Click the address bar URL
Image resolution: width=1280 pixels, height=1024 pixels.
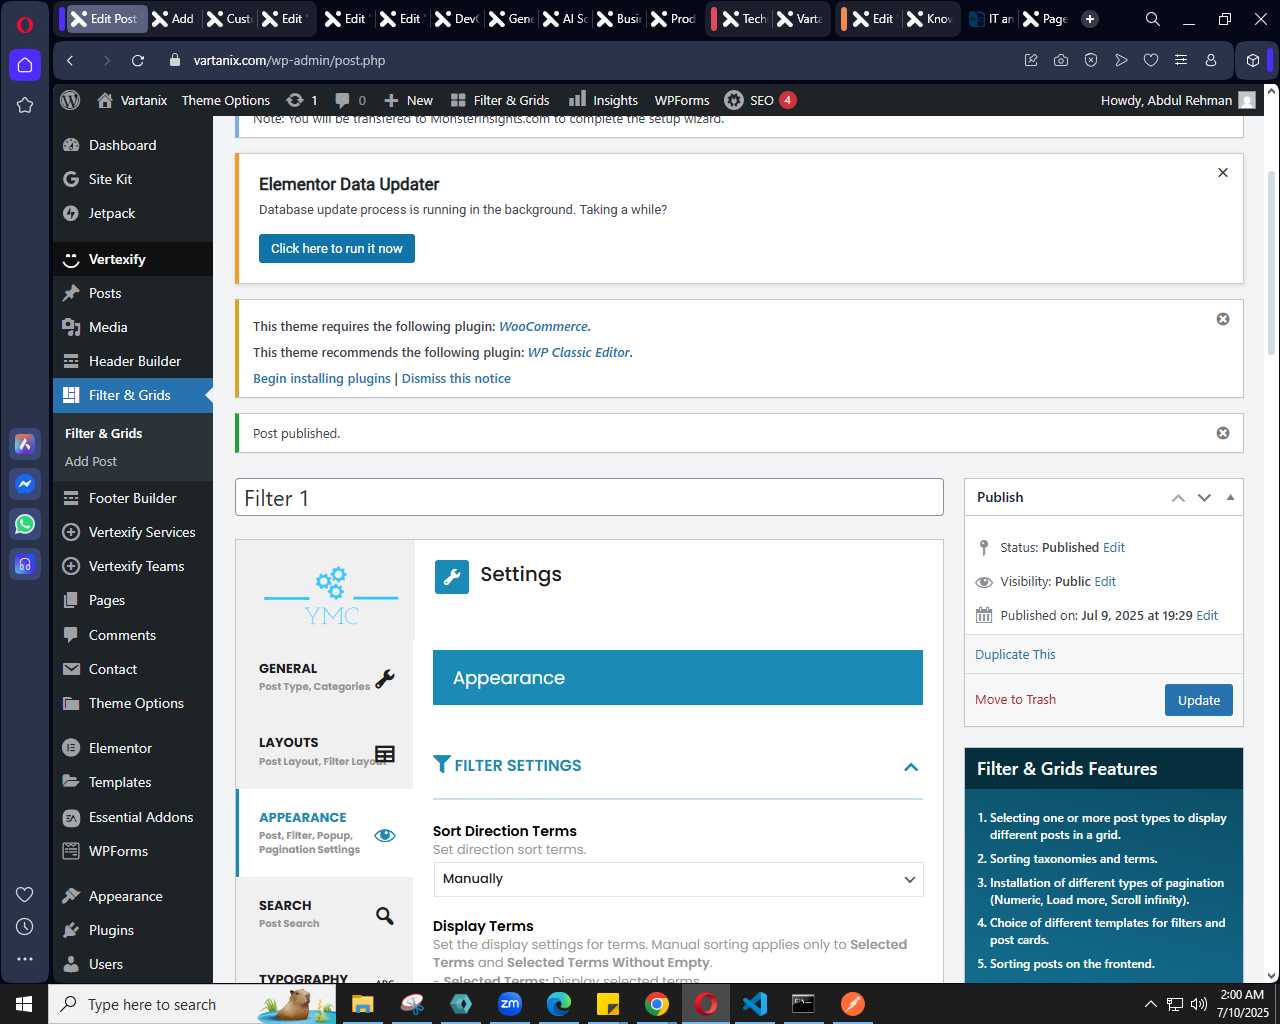coord(289,61)
